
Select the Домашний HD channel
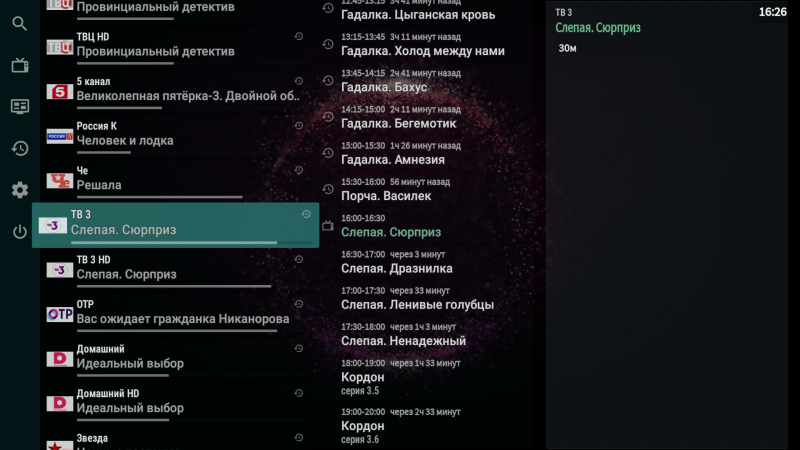pos(176,403)
